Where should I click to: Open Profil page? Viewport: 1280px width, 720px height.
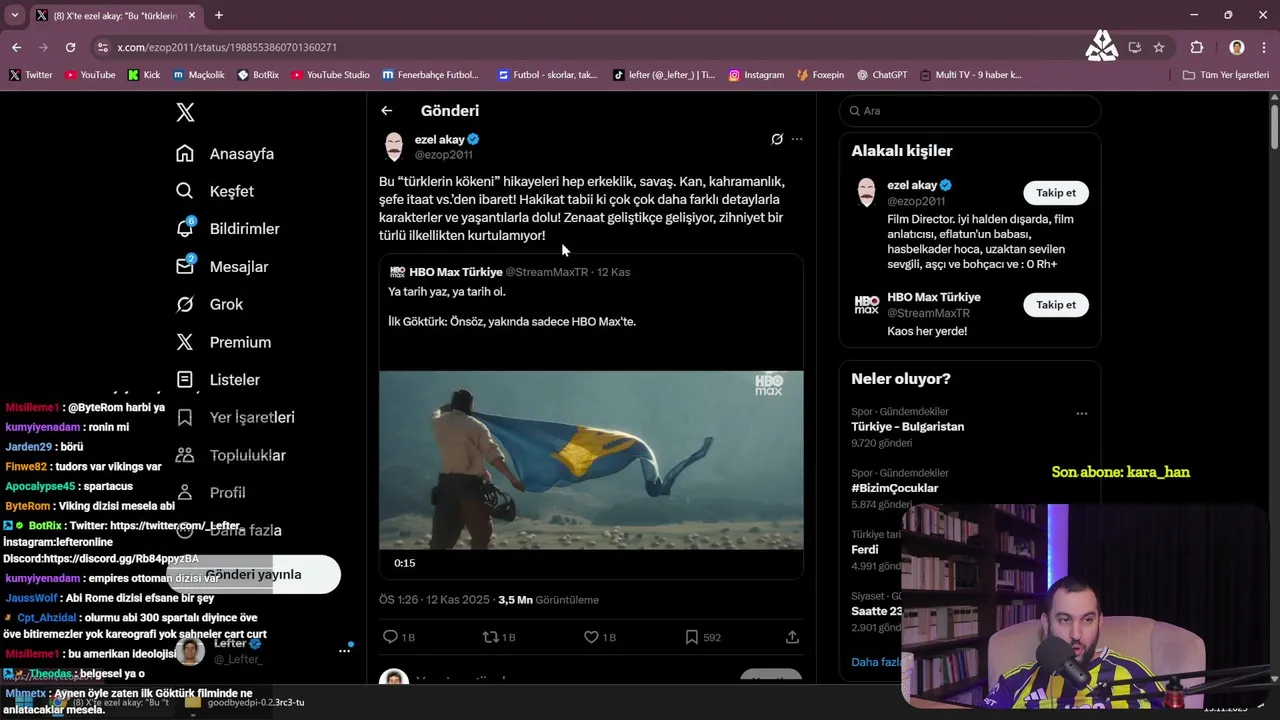tap(211, 493)
